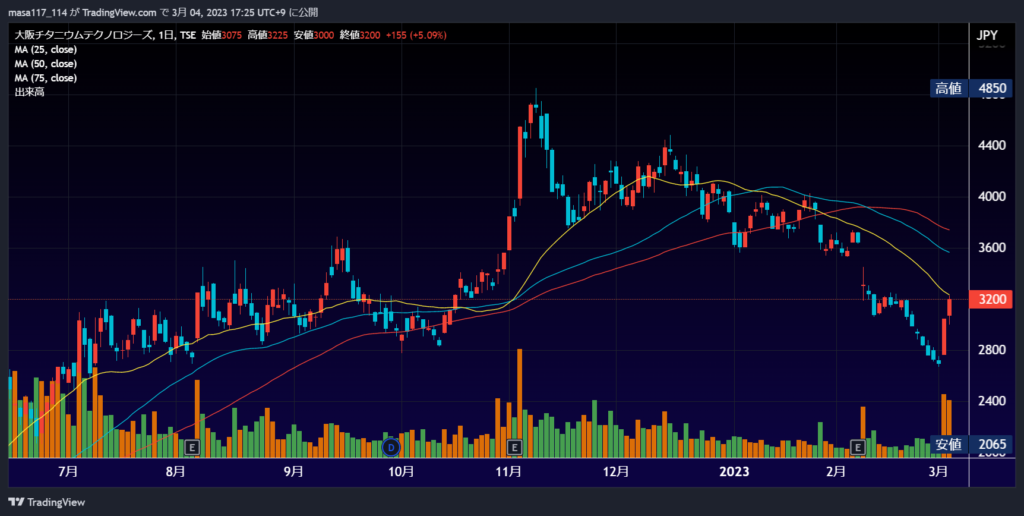The image size is (1024, 516).
Task: Open the earnings E marker near 8月
Action: click(x=192, y=447)
